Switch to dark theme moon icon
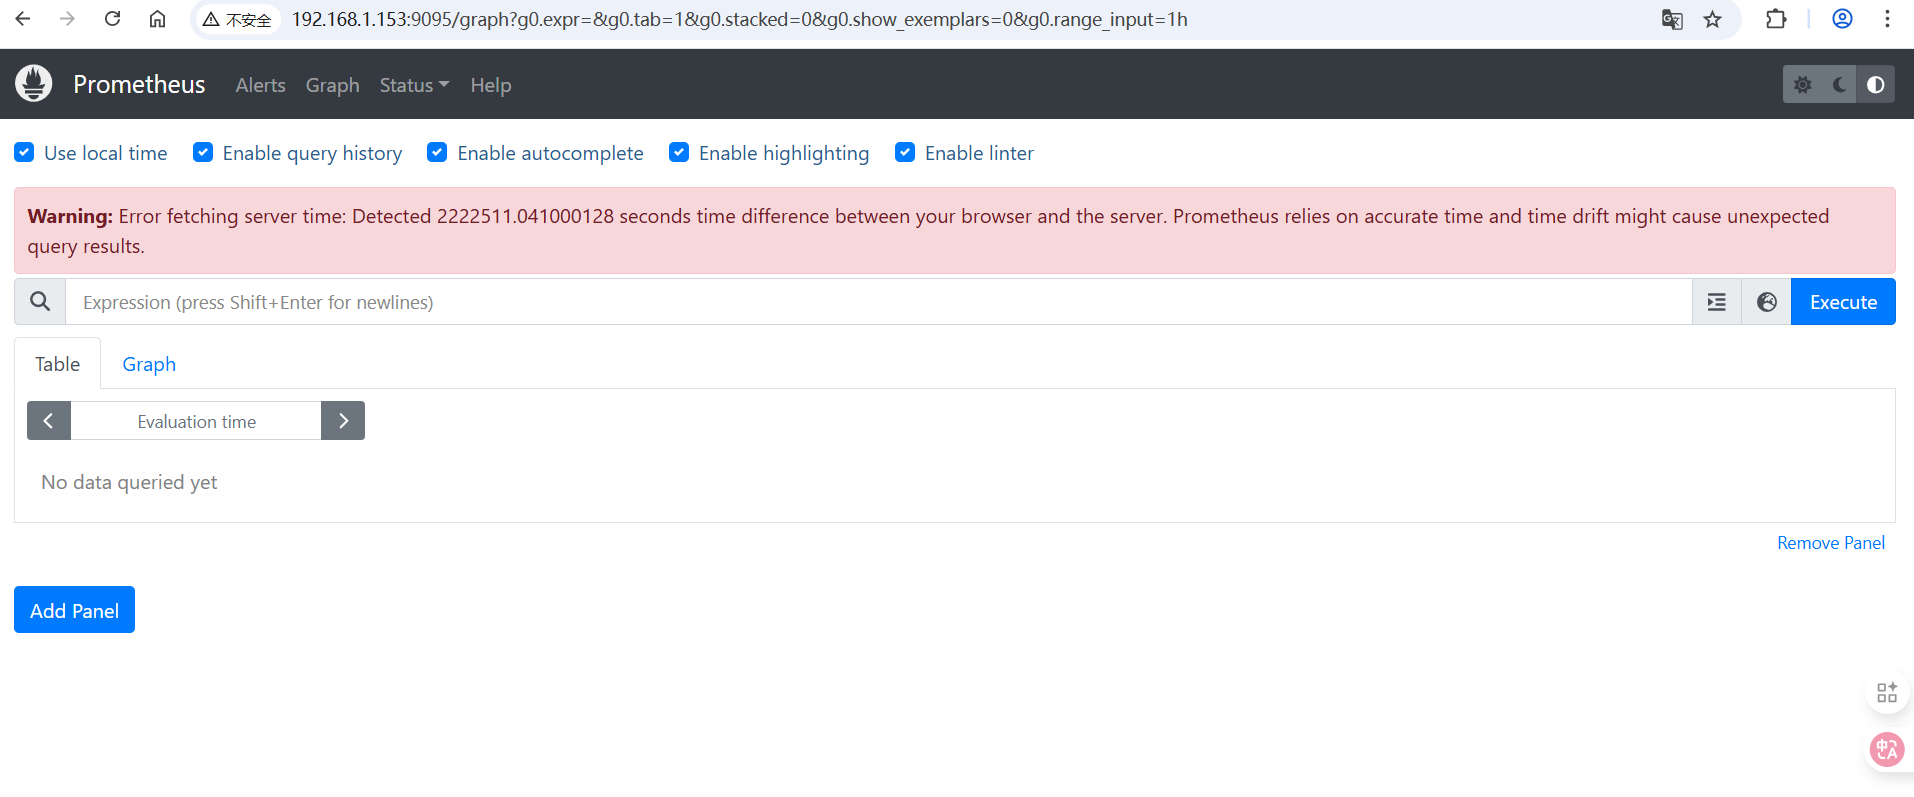The image size is (1914, 797). click(x=1839, y=85)
